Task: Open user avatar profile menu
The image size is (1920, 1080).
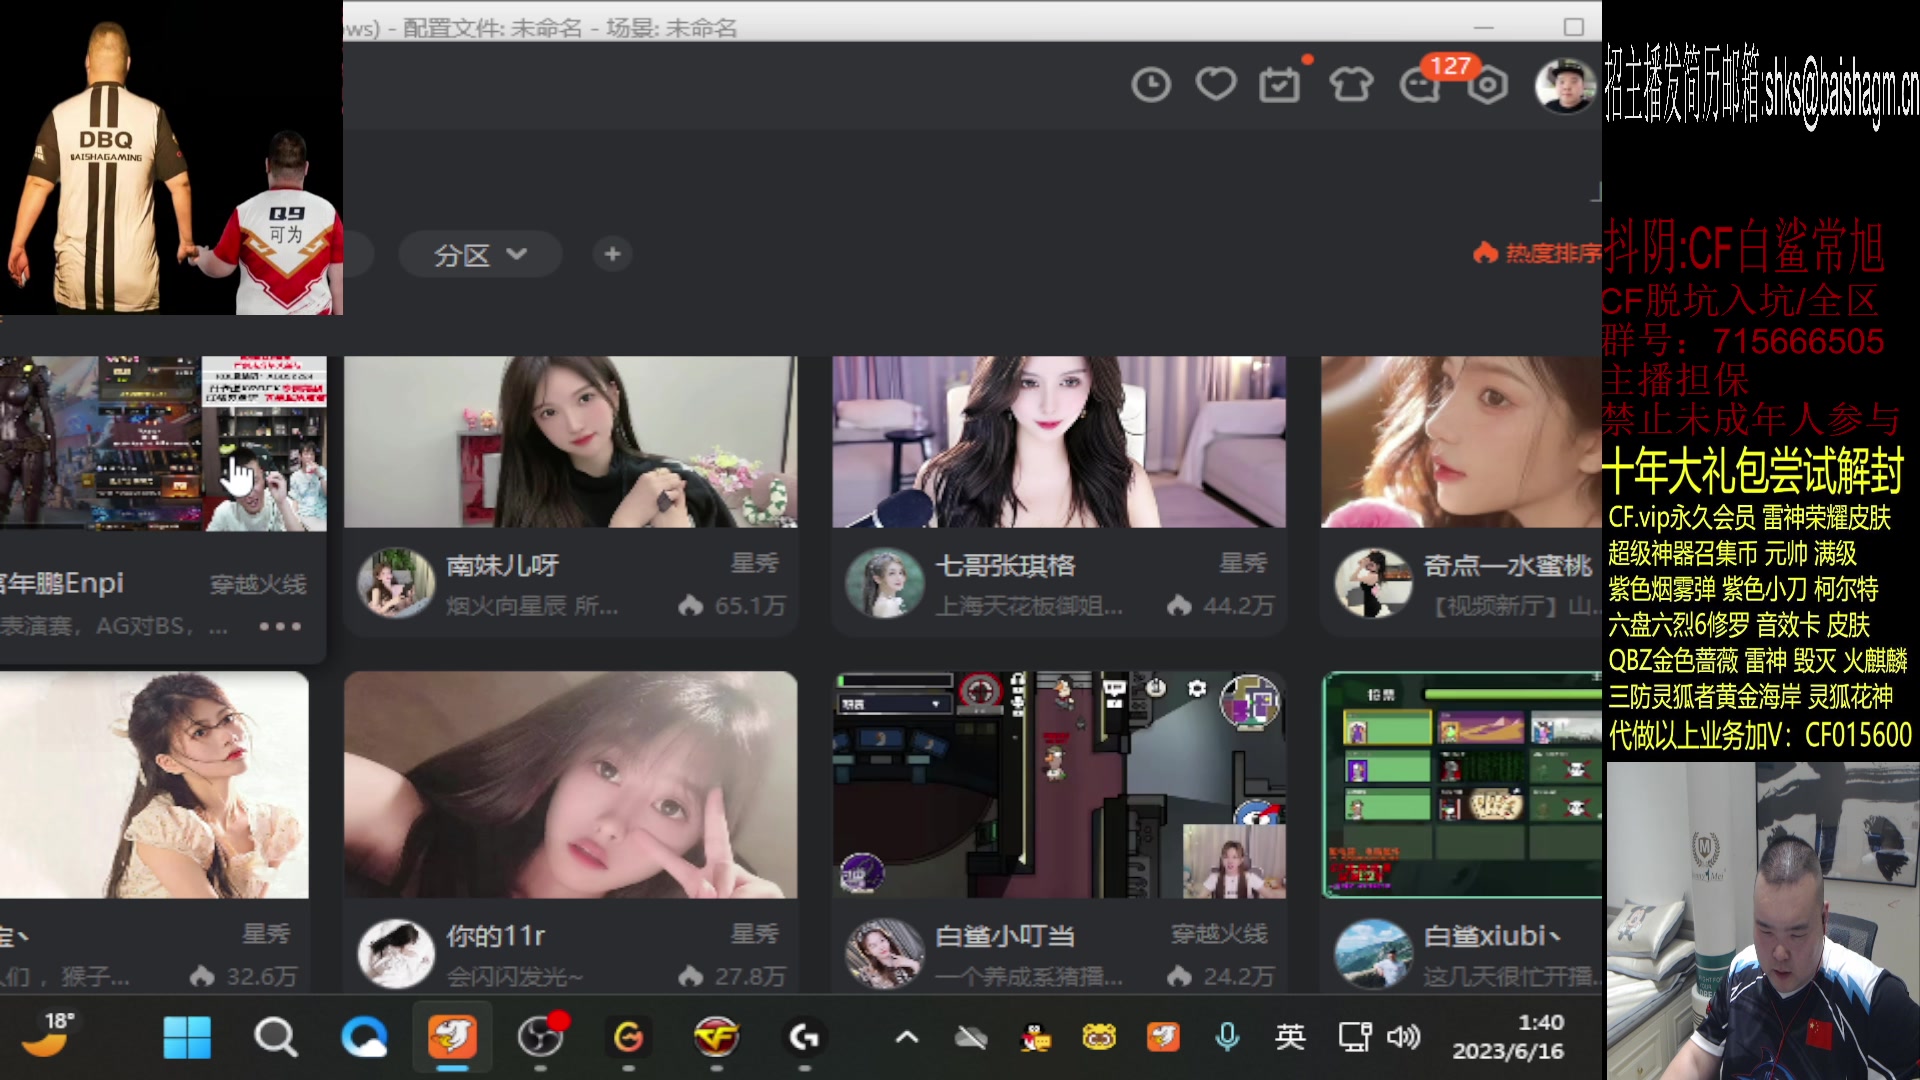Action: pos(1564,86)
